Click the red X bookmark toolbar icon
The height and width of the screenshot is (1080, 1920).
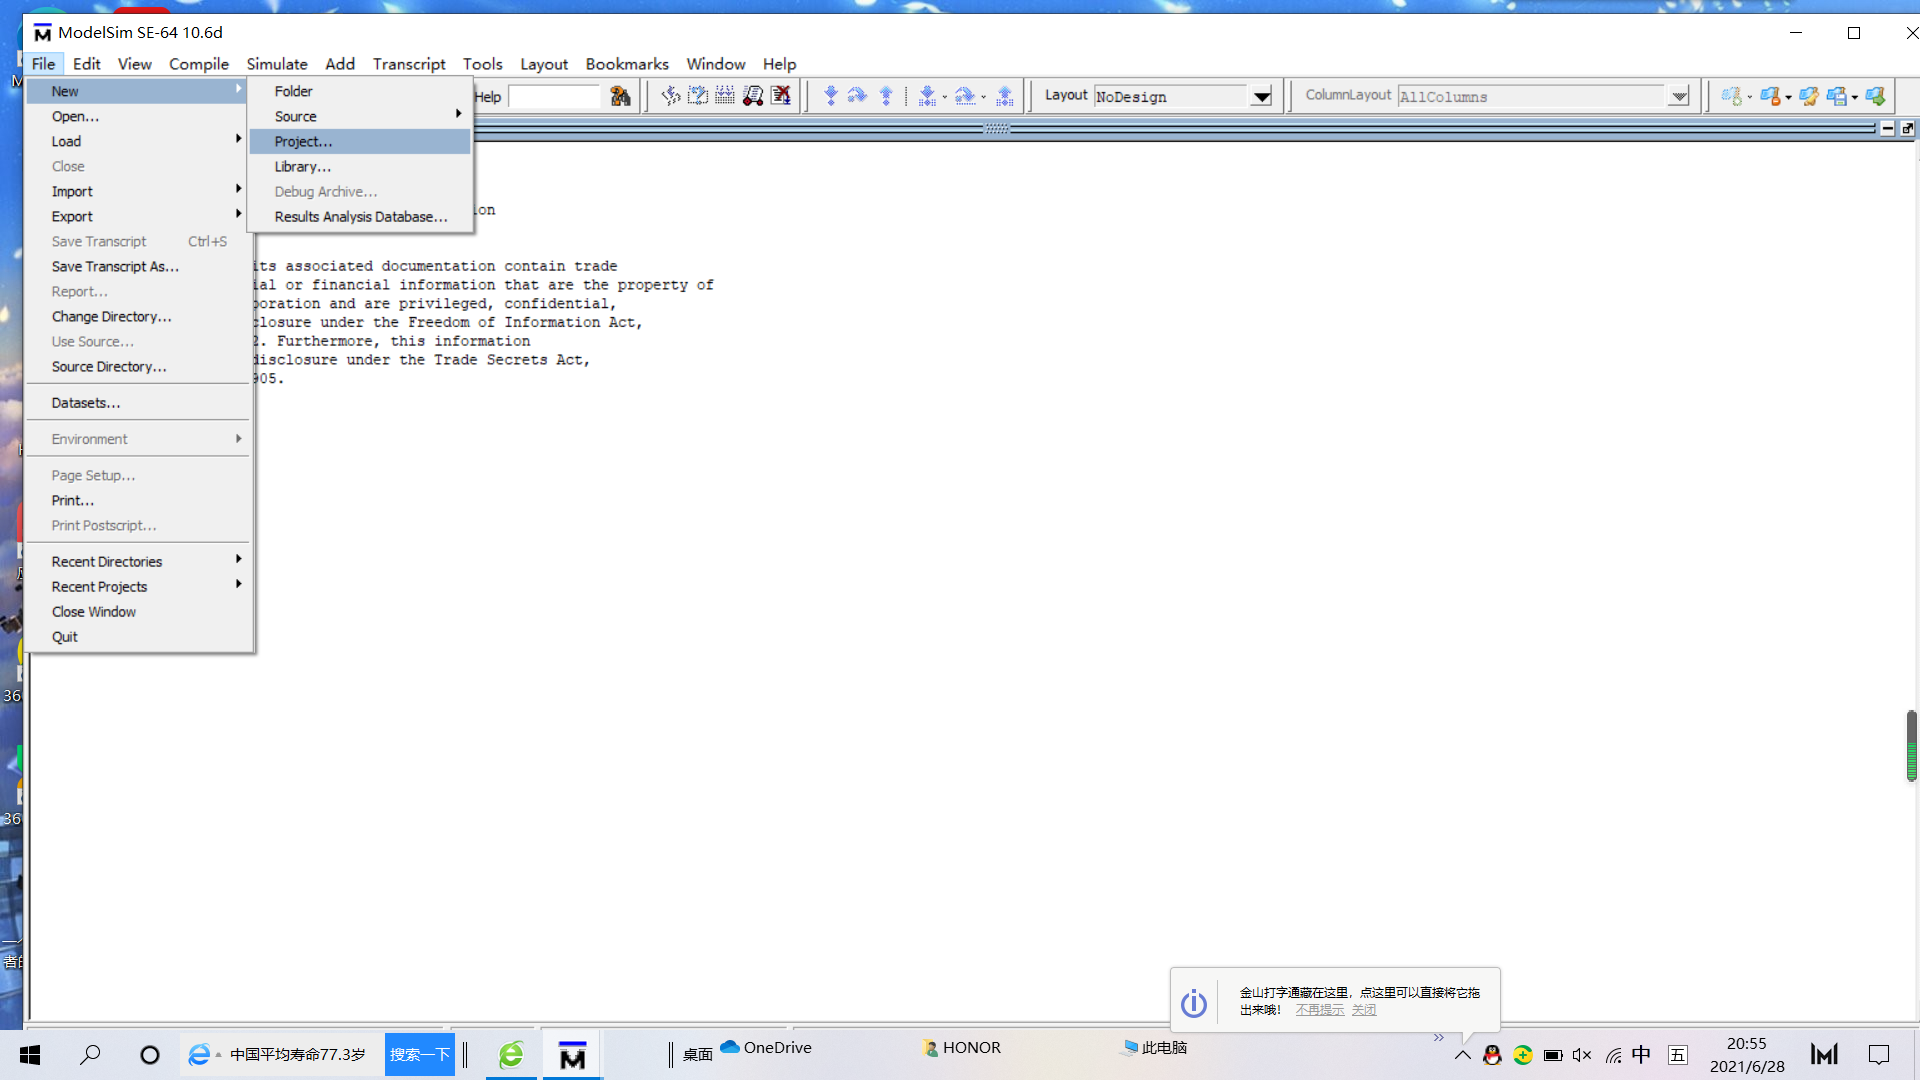tap(781, 96)
